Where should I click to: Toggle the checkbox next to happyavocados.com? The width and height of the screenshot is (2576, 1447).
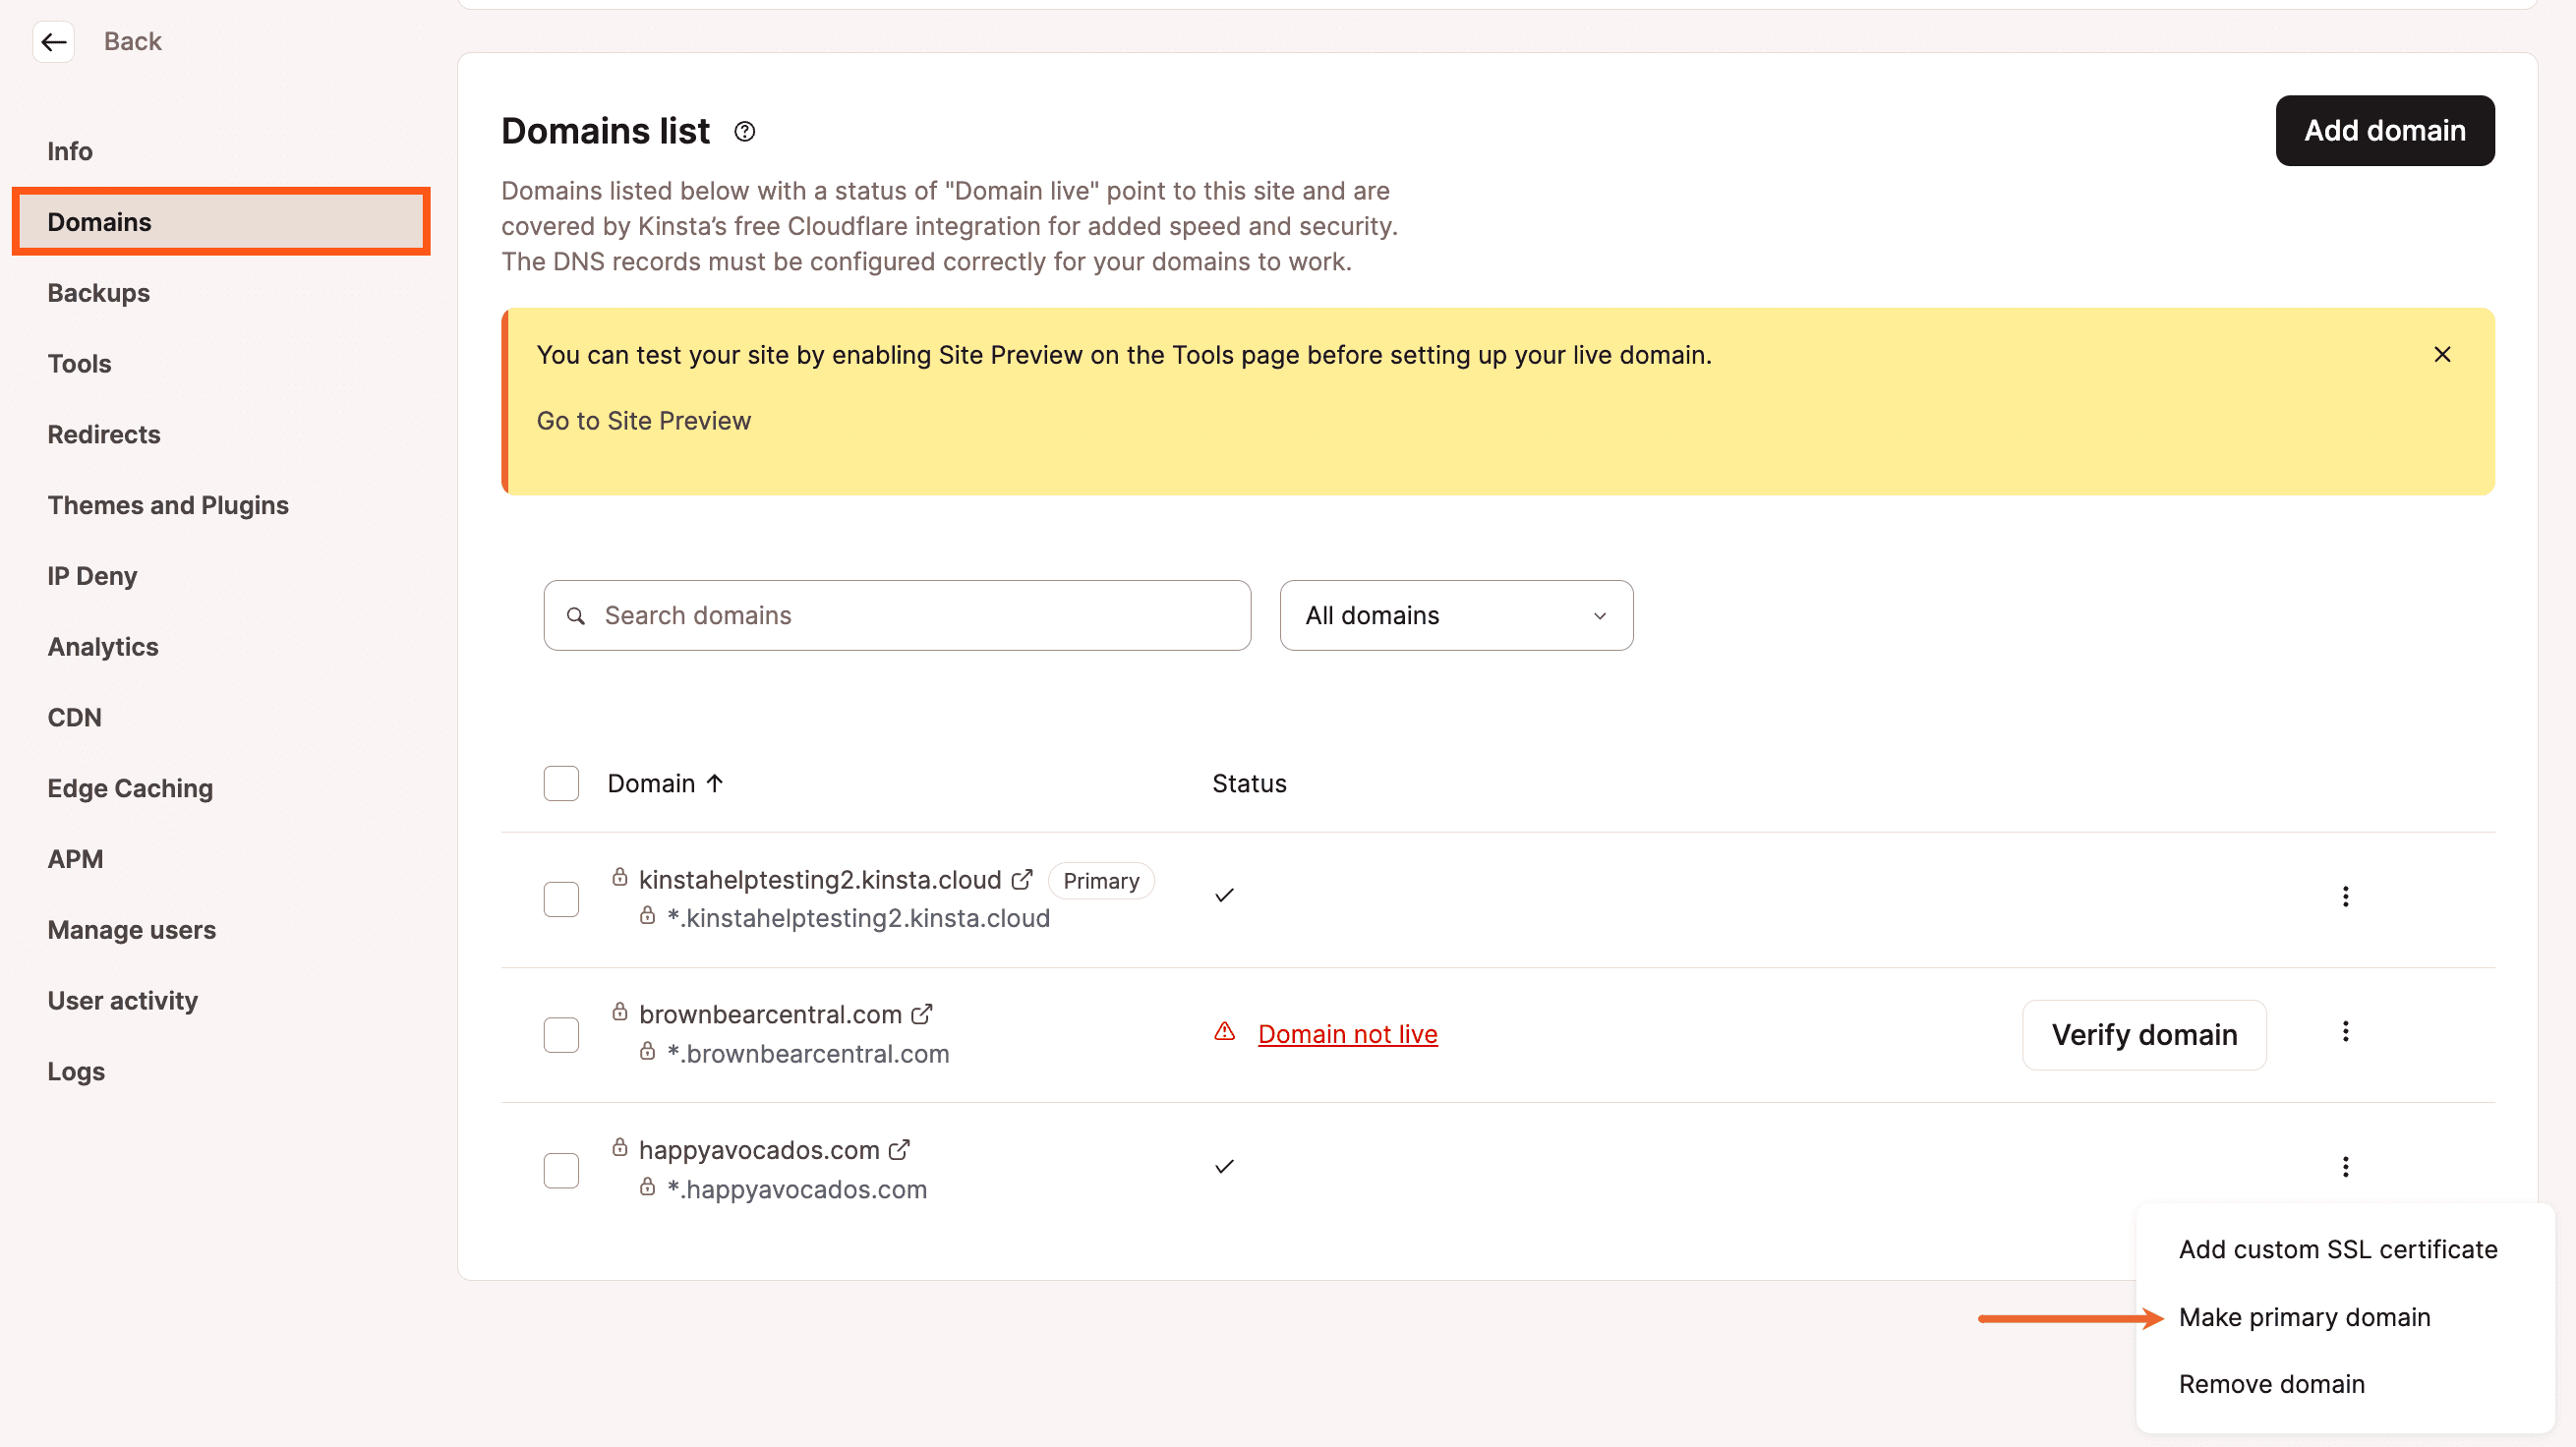560,1169
